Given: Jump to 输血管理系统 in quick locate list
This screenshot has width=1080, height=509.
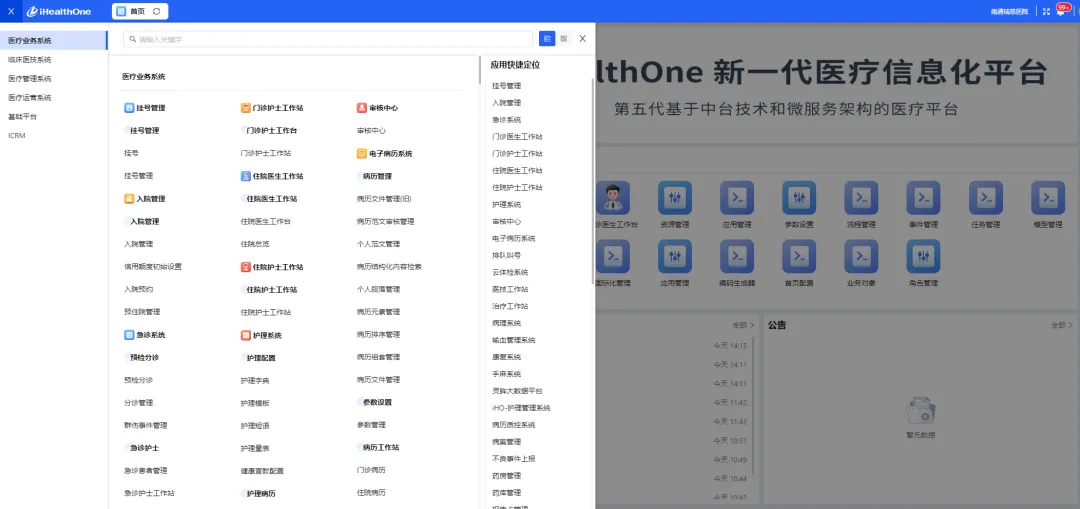Looking at the screenshot, I should tap(514, 340).
